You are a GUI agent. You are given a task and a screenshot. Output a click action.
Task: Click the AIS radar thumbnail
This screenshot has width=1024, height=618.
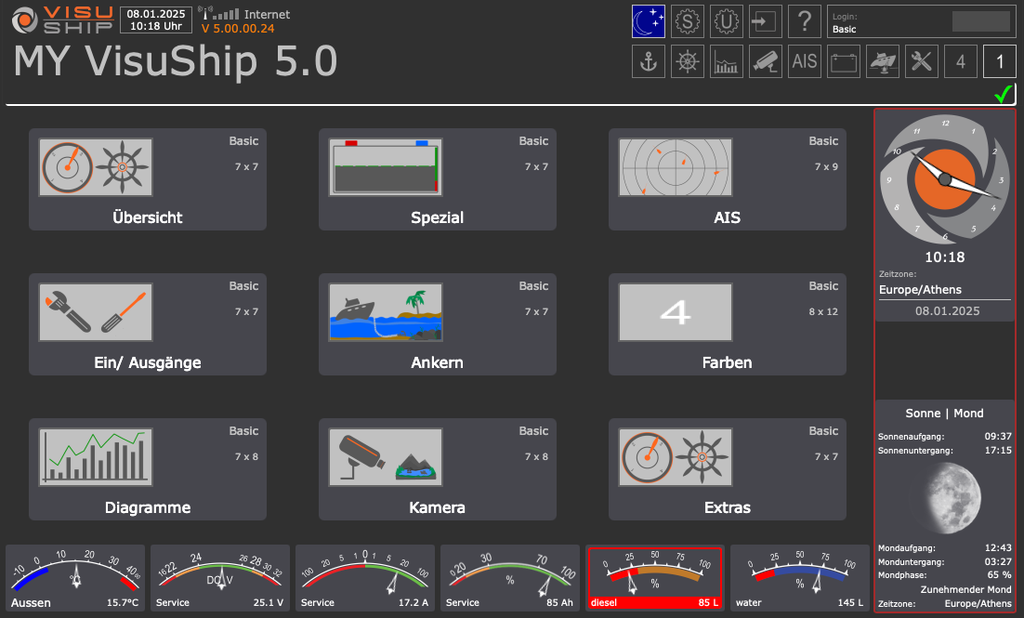676,167
